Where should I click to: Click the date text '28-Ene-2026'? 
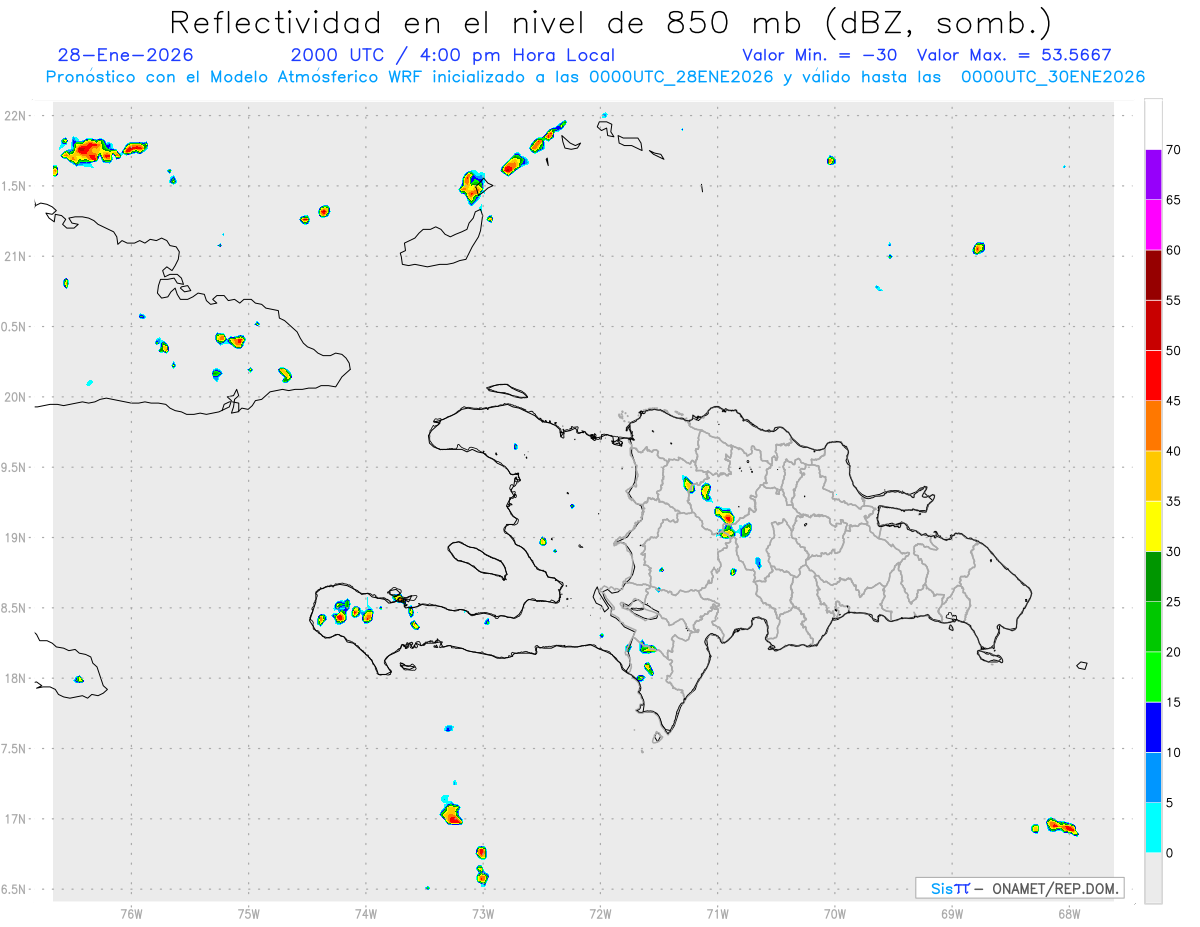point(126,55)
